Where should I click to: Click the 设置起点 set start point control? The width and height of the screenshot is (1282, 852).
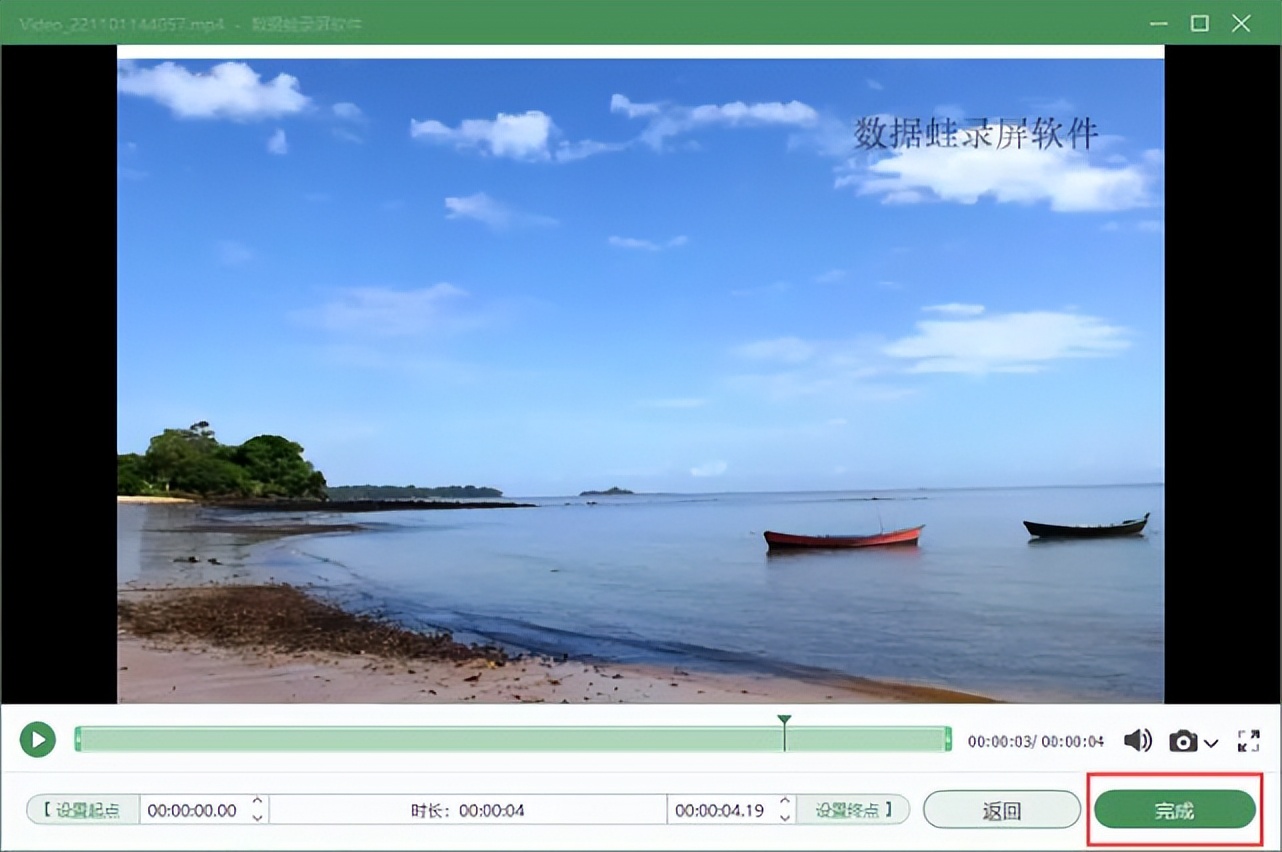pyautogui.click(x=81, y=810)
